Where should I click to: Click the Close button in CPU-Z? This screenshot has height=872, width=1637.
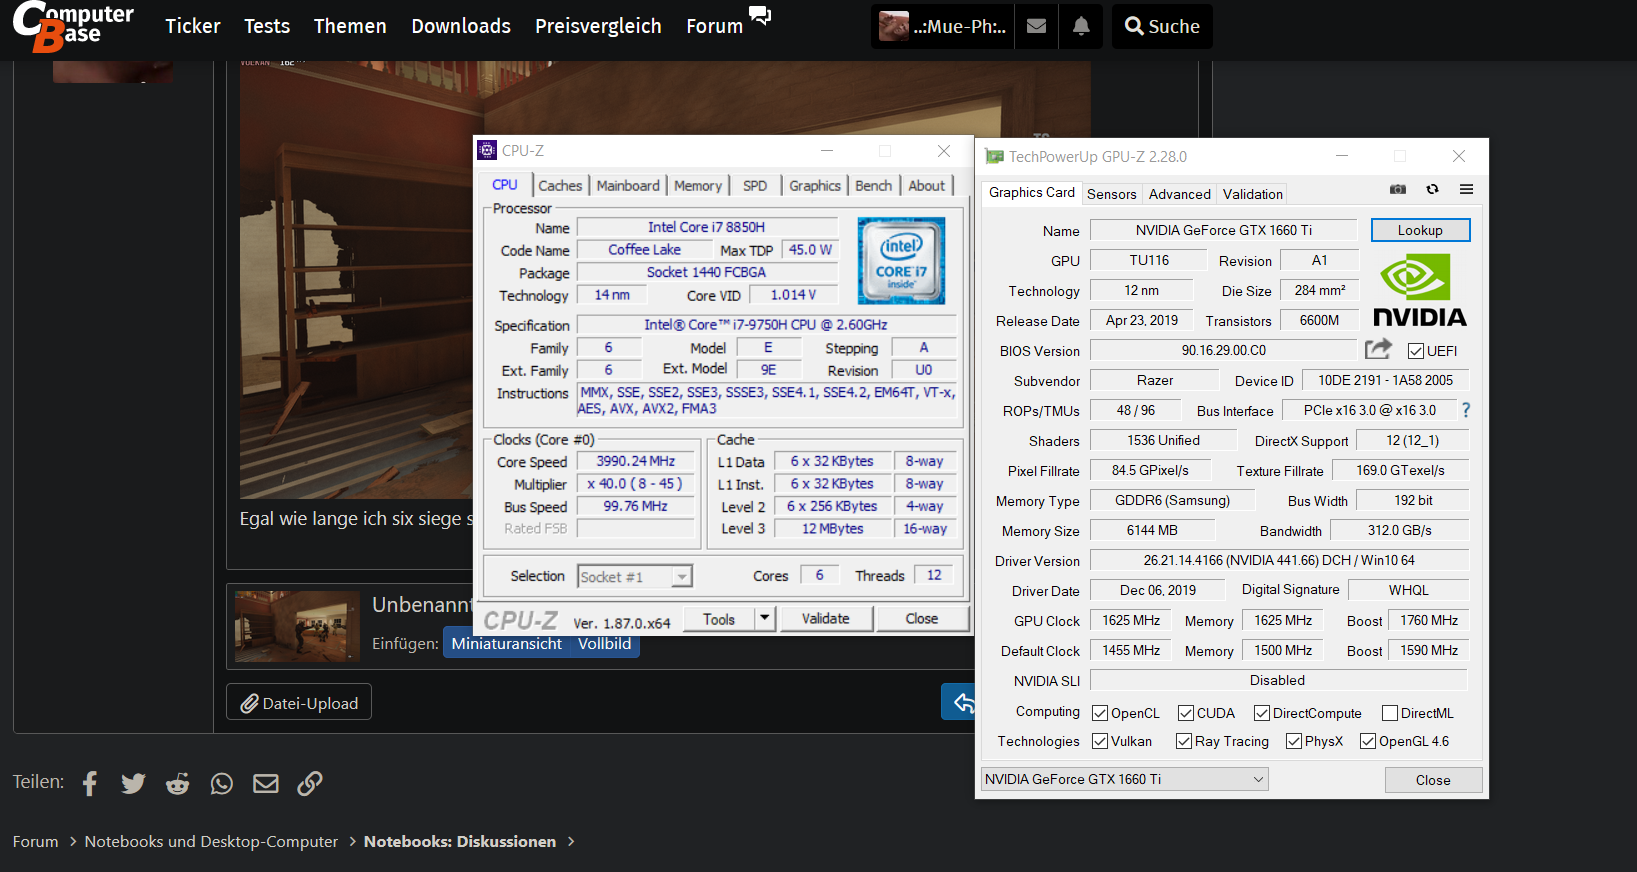pyautogui.click(x=922, y=618)
